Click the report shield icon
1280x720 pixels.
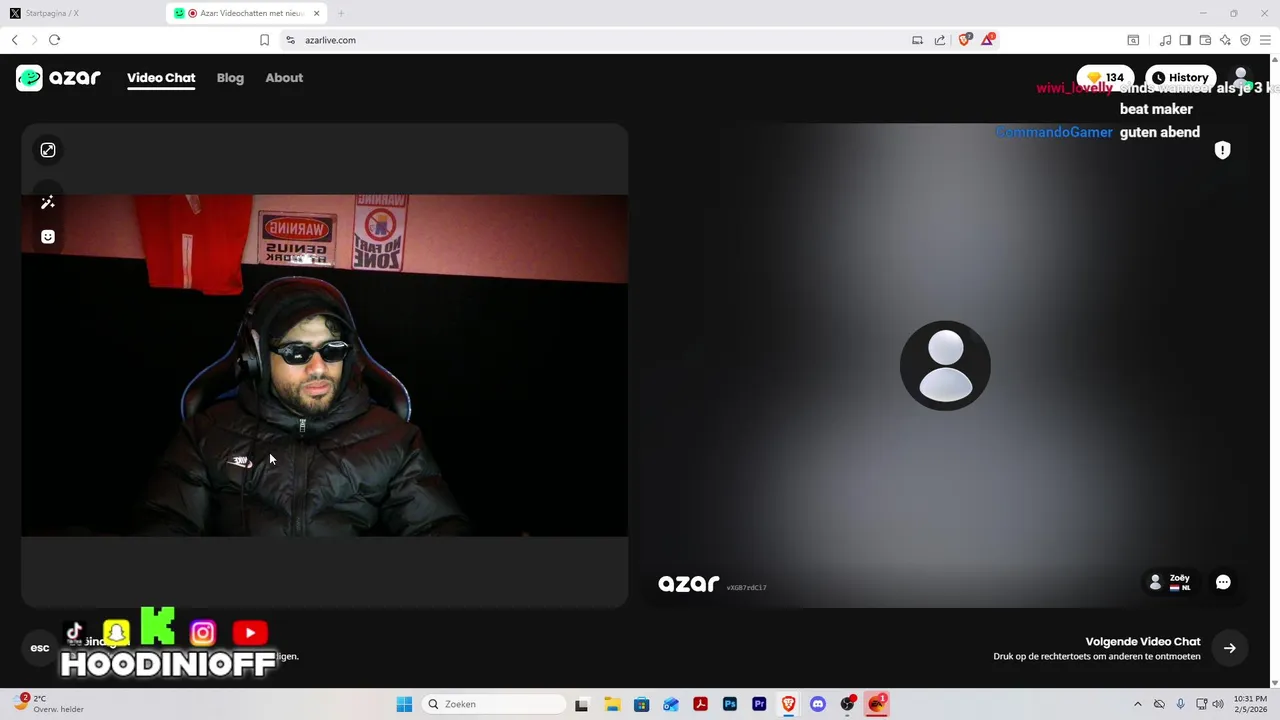(x=1222, y=150)
